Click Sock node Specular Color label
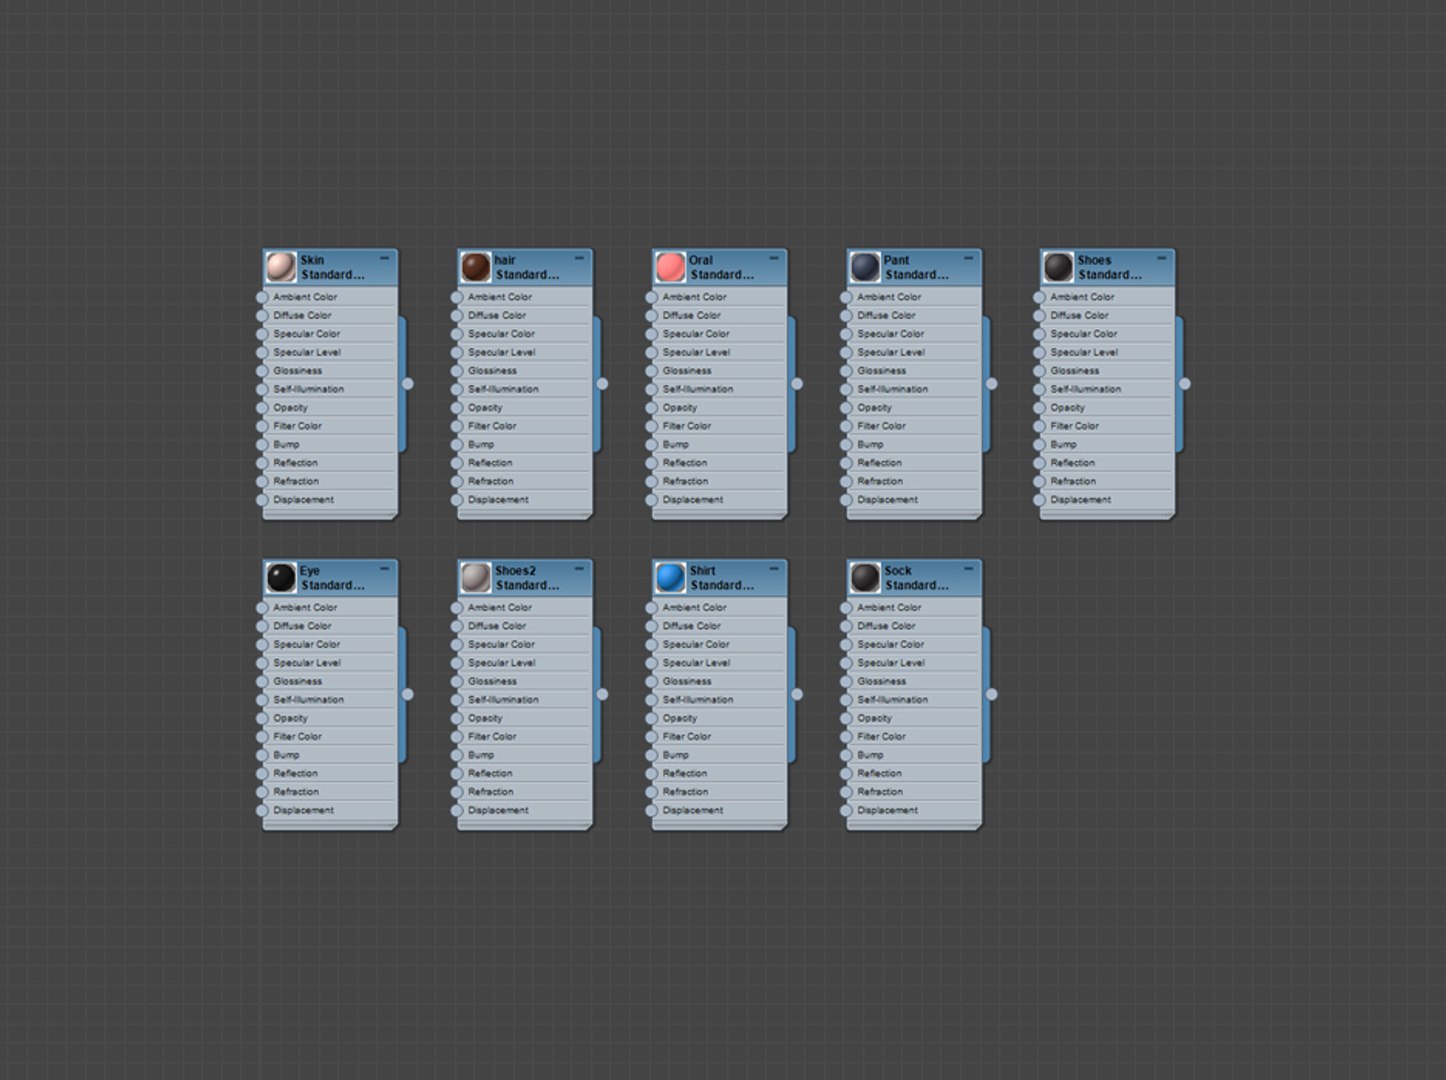The height and width of the screenshot is (1080, 1446). click(891, 645)
